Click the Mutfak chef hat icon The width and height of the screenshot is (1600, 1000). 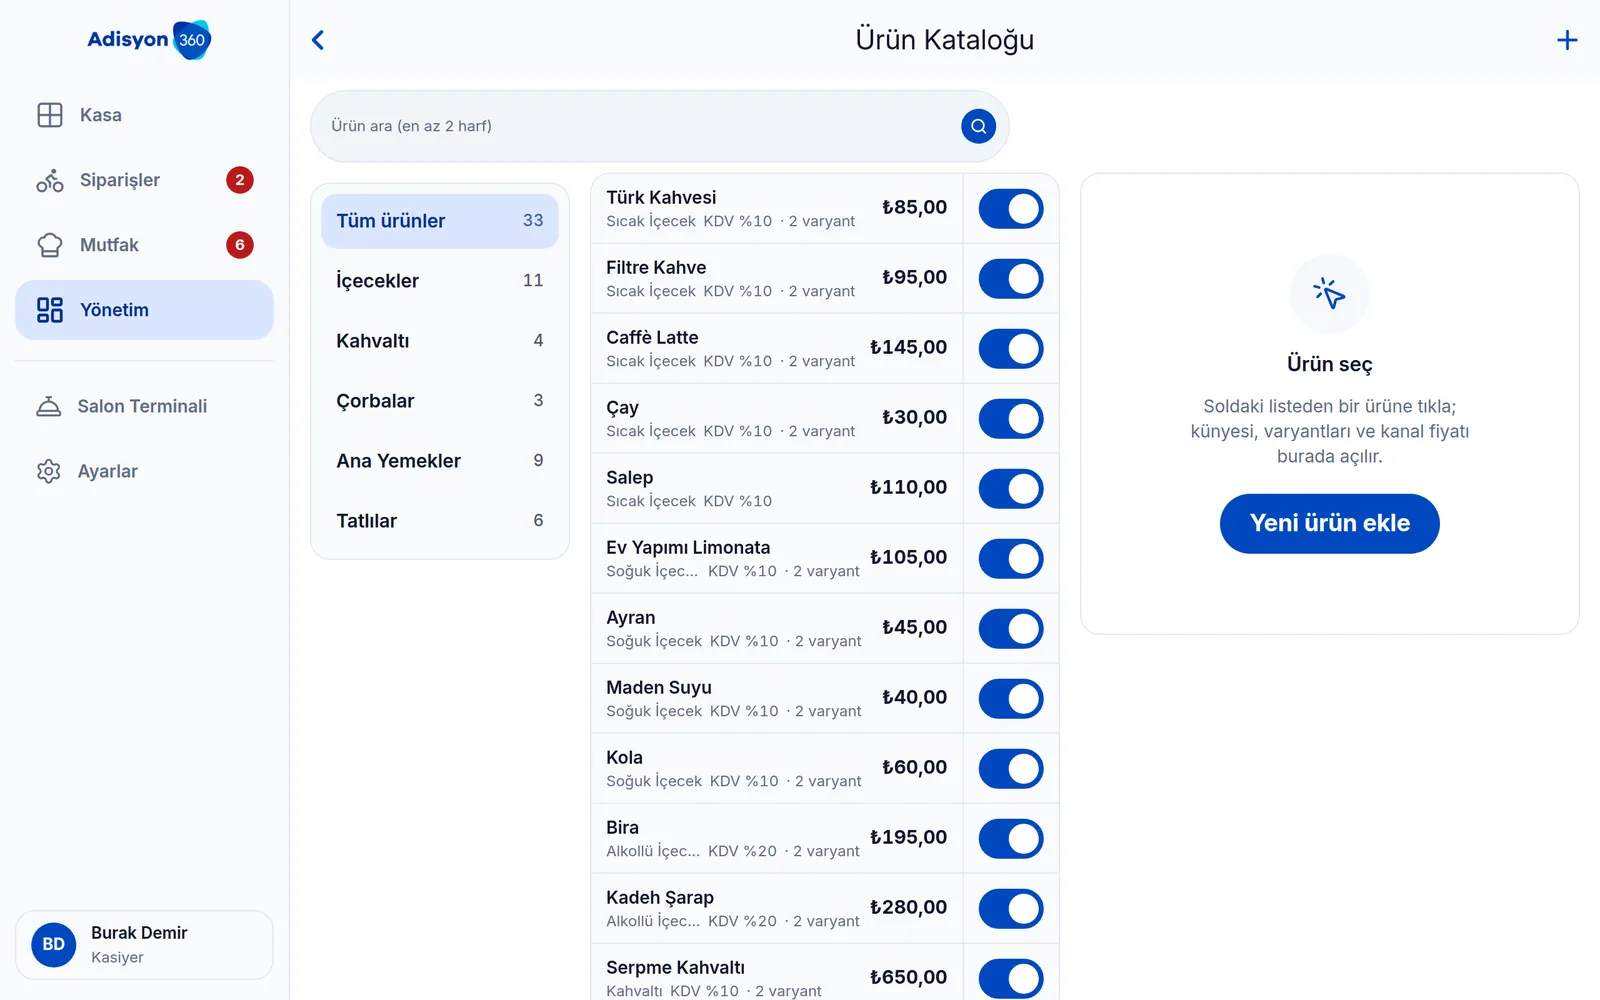[50, 245]
